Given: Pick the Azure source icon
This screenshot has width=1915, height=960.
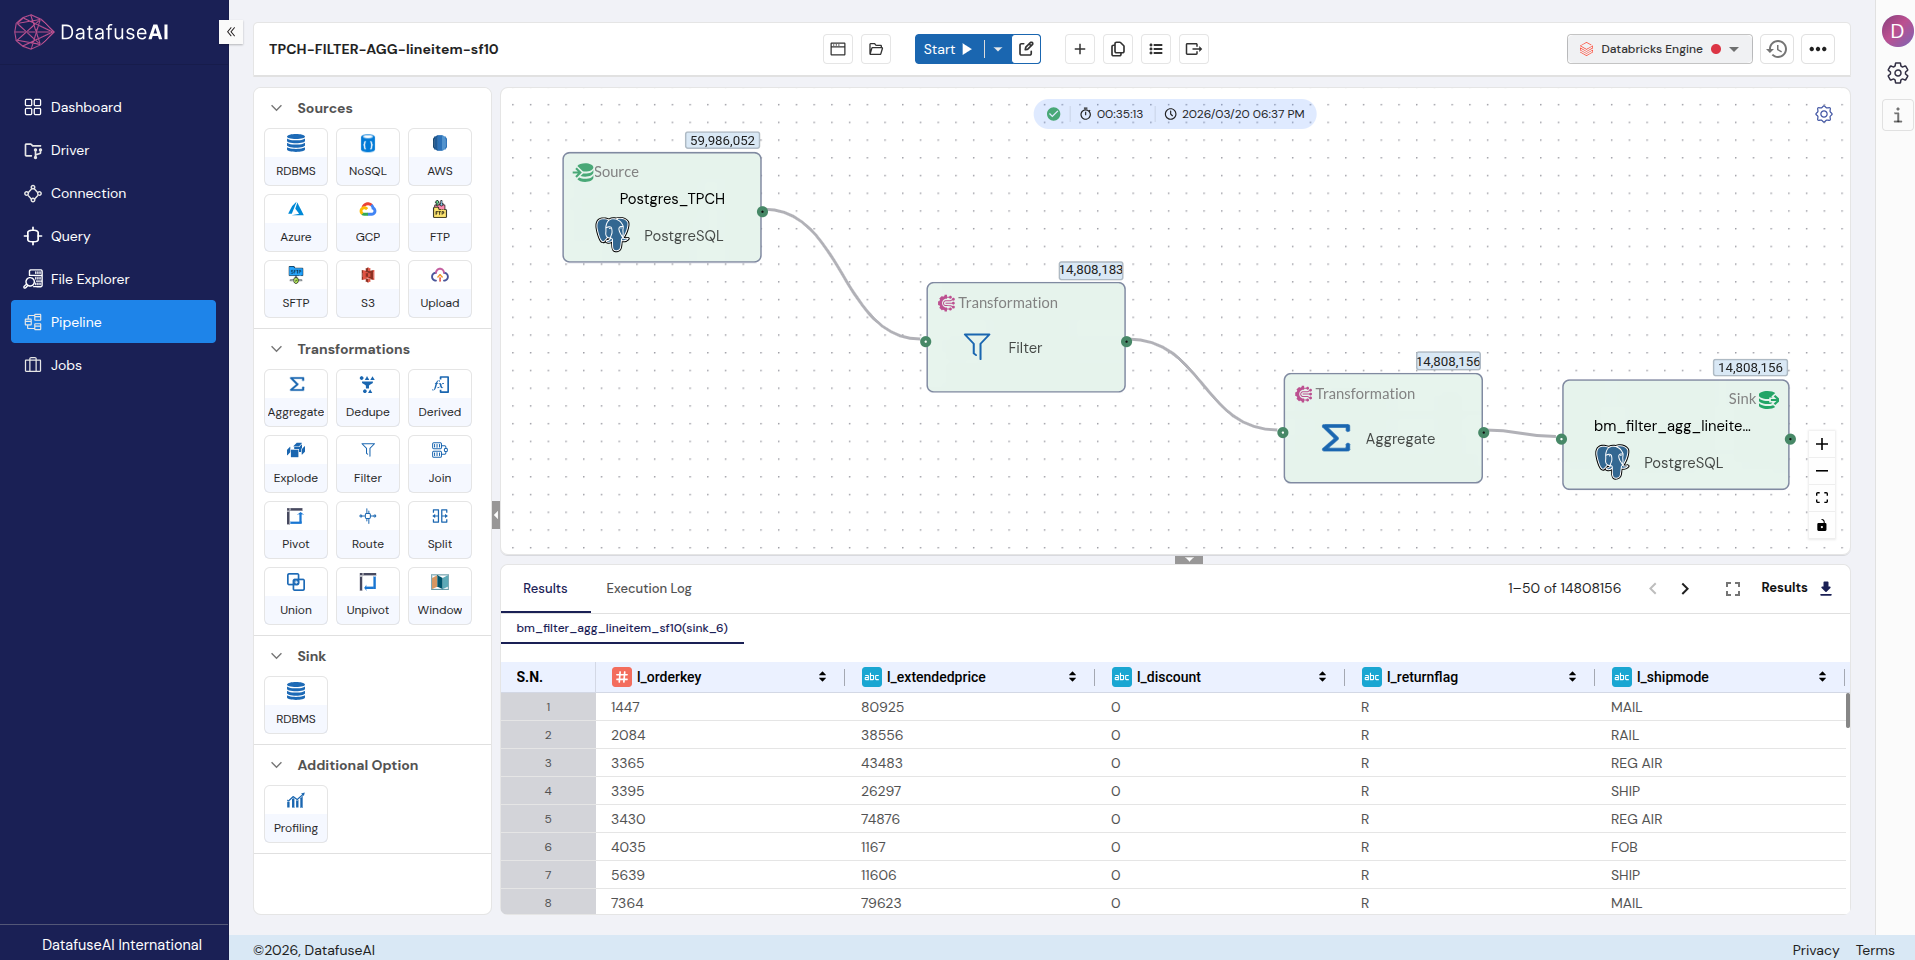Looking at the screenshot, I should pos(296,222).
